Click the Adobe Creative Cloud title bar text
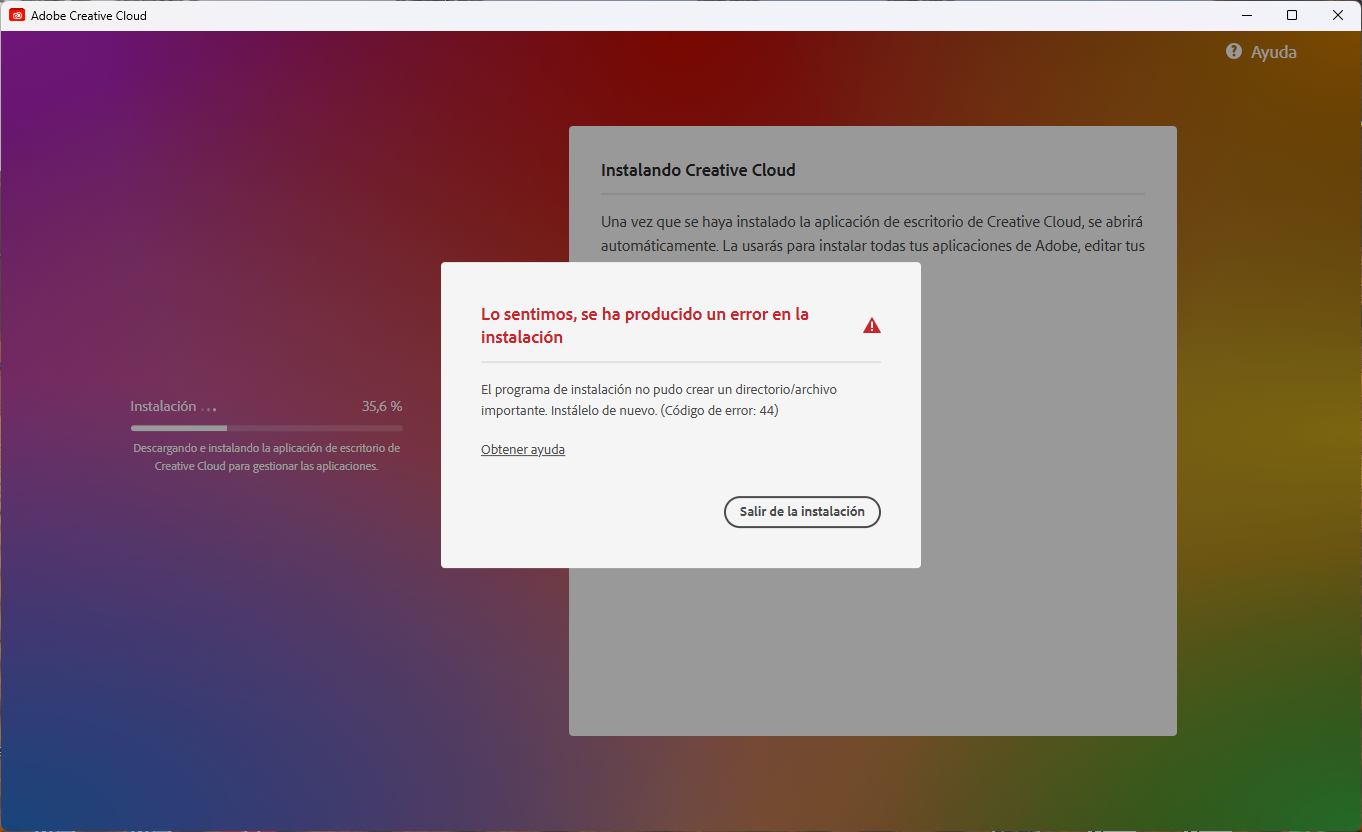This screenshot has width=1362, height=832. 87,15
